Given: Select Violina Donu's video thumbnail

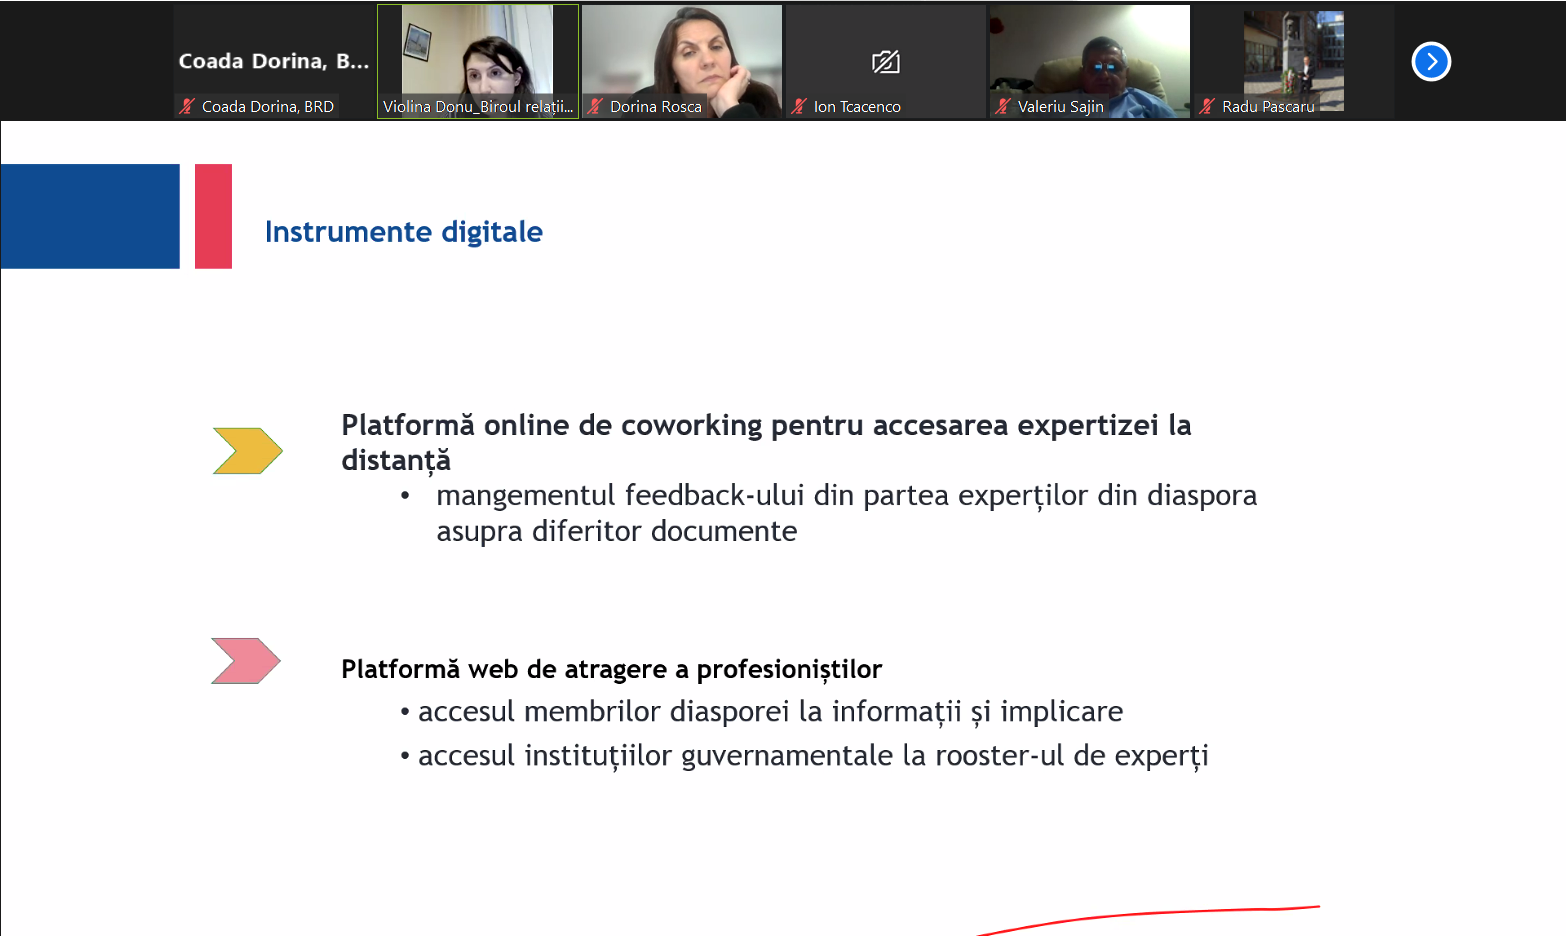Looking at the screenshot, I should click(477, 52).
